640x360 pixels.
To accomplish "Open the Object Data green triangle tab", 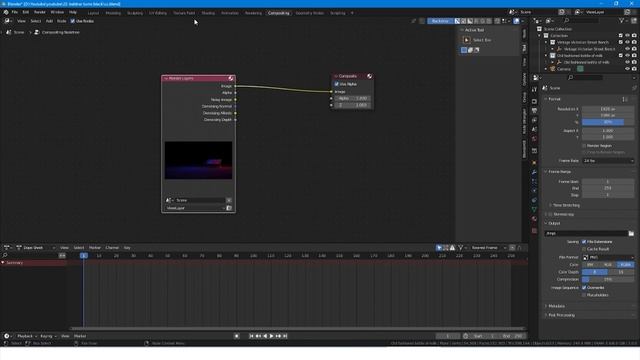I will pyautogui.click(x=534, y=209).
